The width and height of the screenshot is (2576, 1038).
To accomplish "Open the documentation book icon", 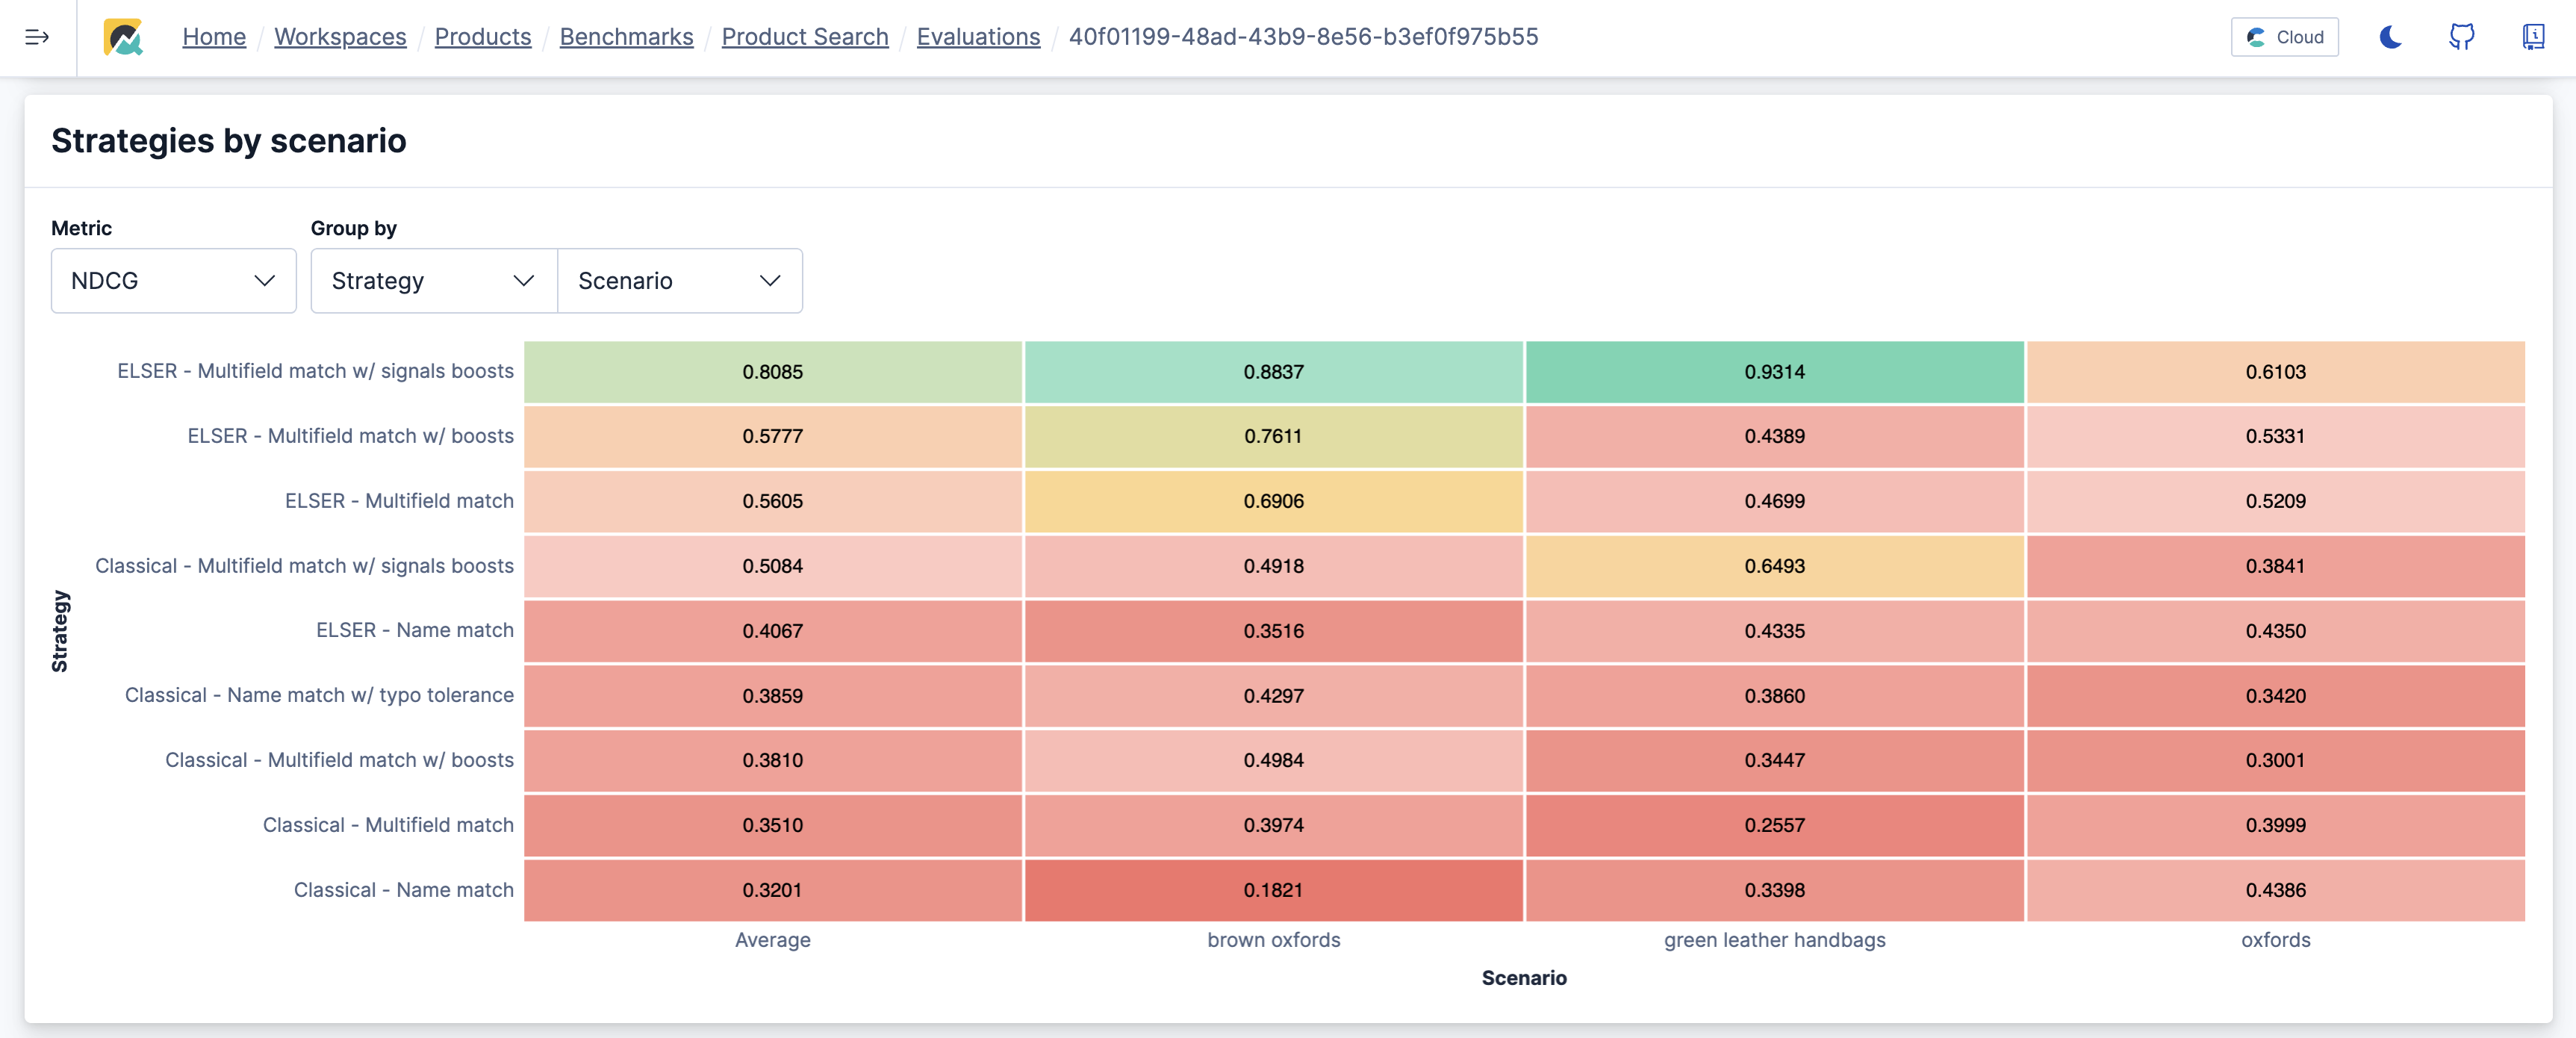I will click(2532, 37).
